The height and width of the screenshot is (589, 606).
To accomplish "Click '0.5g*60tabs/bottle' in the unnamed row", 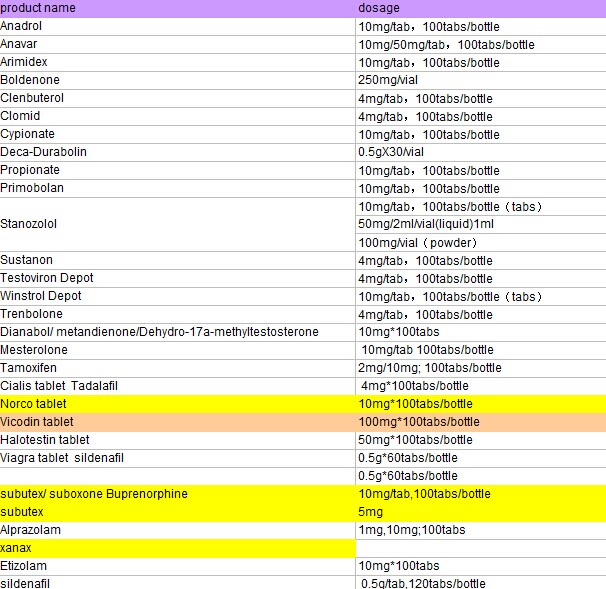I will (481, 476).
